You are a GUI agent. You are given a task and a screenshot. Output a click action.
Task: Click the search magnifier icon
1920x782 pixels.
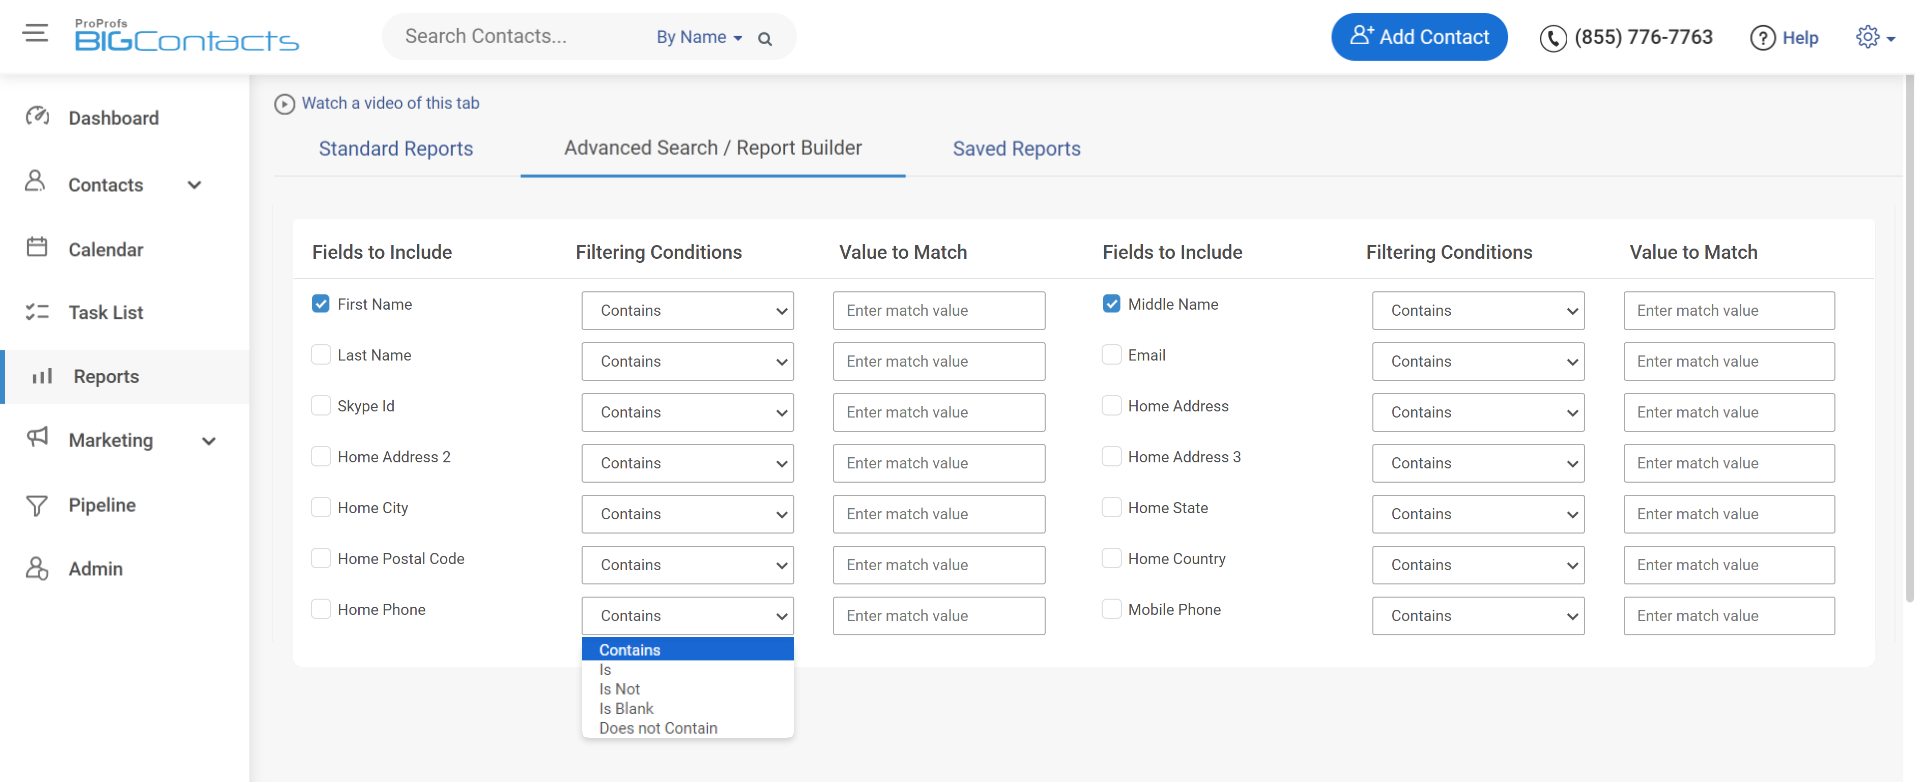[765, 39]
